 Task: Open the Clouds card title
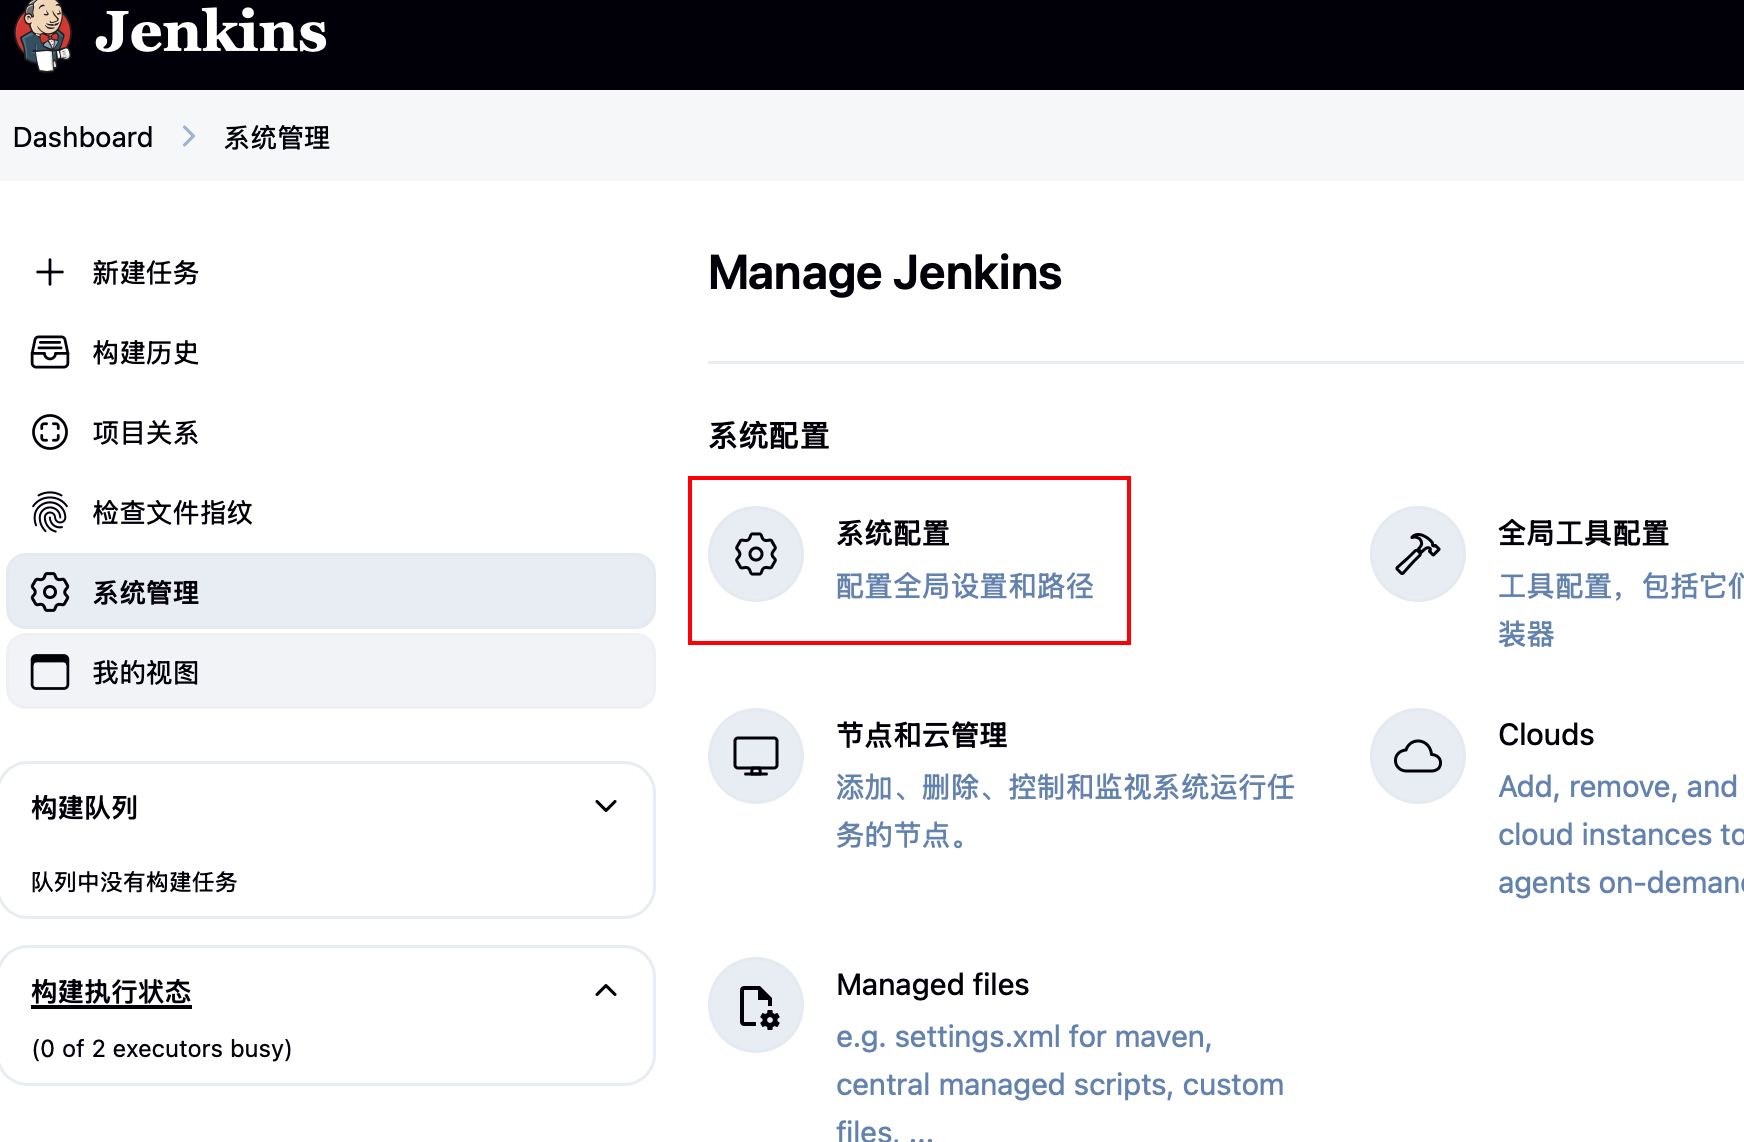[x=1546, y=735]
